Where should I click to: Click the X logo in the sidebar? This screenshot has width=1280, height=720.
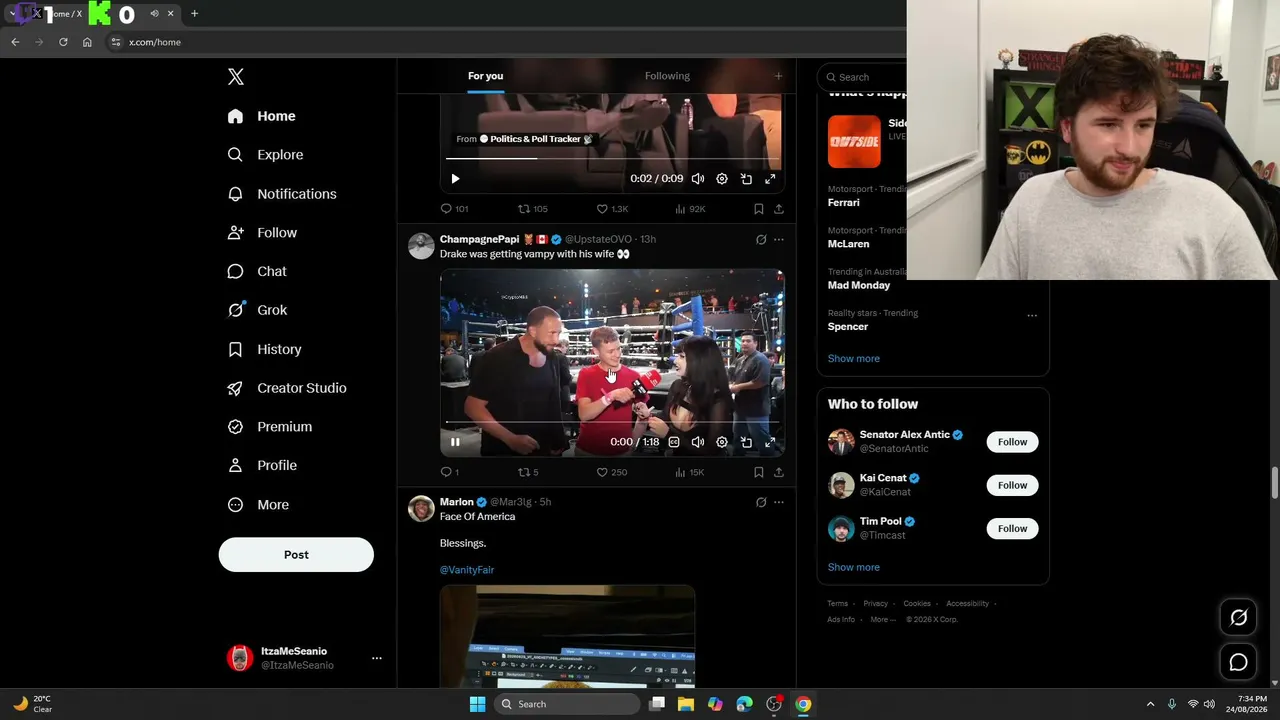[x=235, y=77]
